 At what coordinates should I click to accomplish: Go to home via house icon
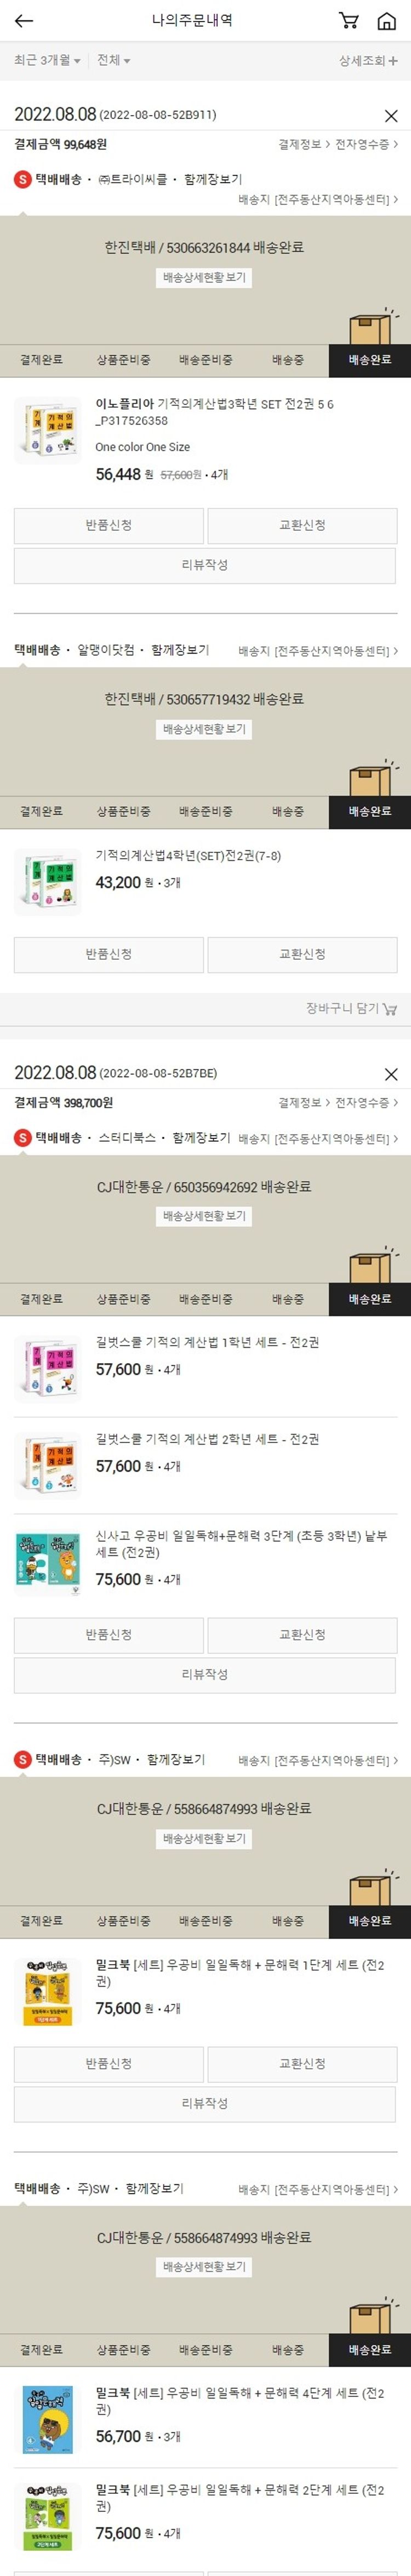[x=386, y=21]
